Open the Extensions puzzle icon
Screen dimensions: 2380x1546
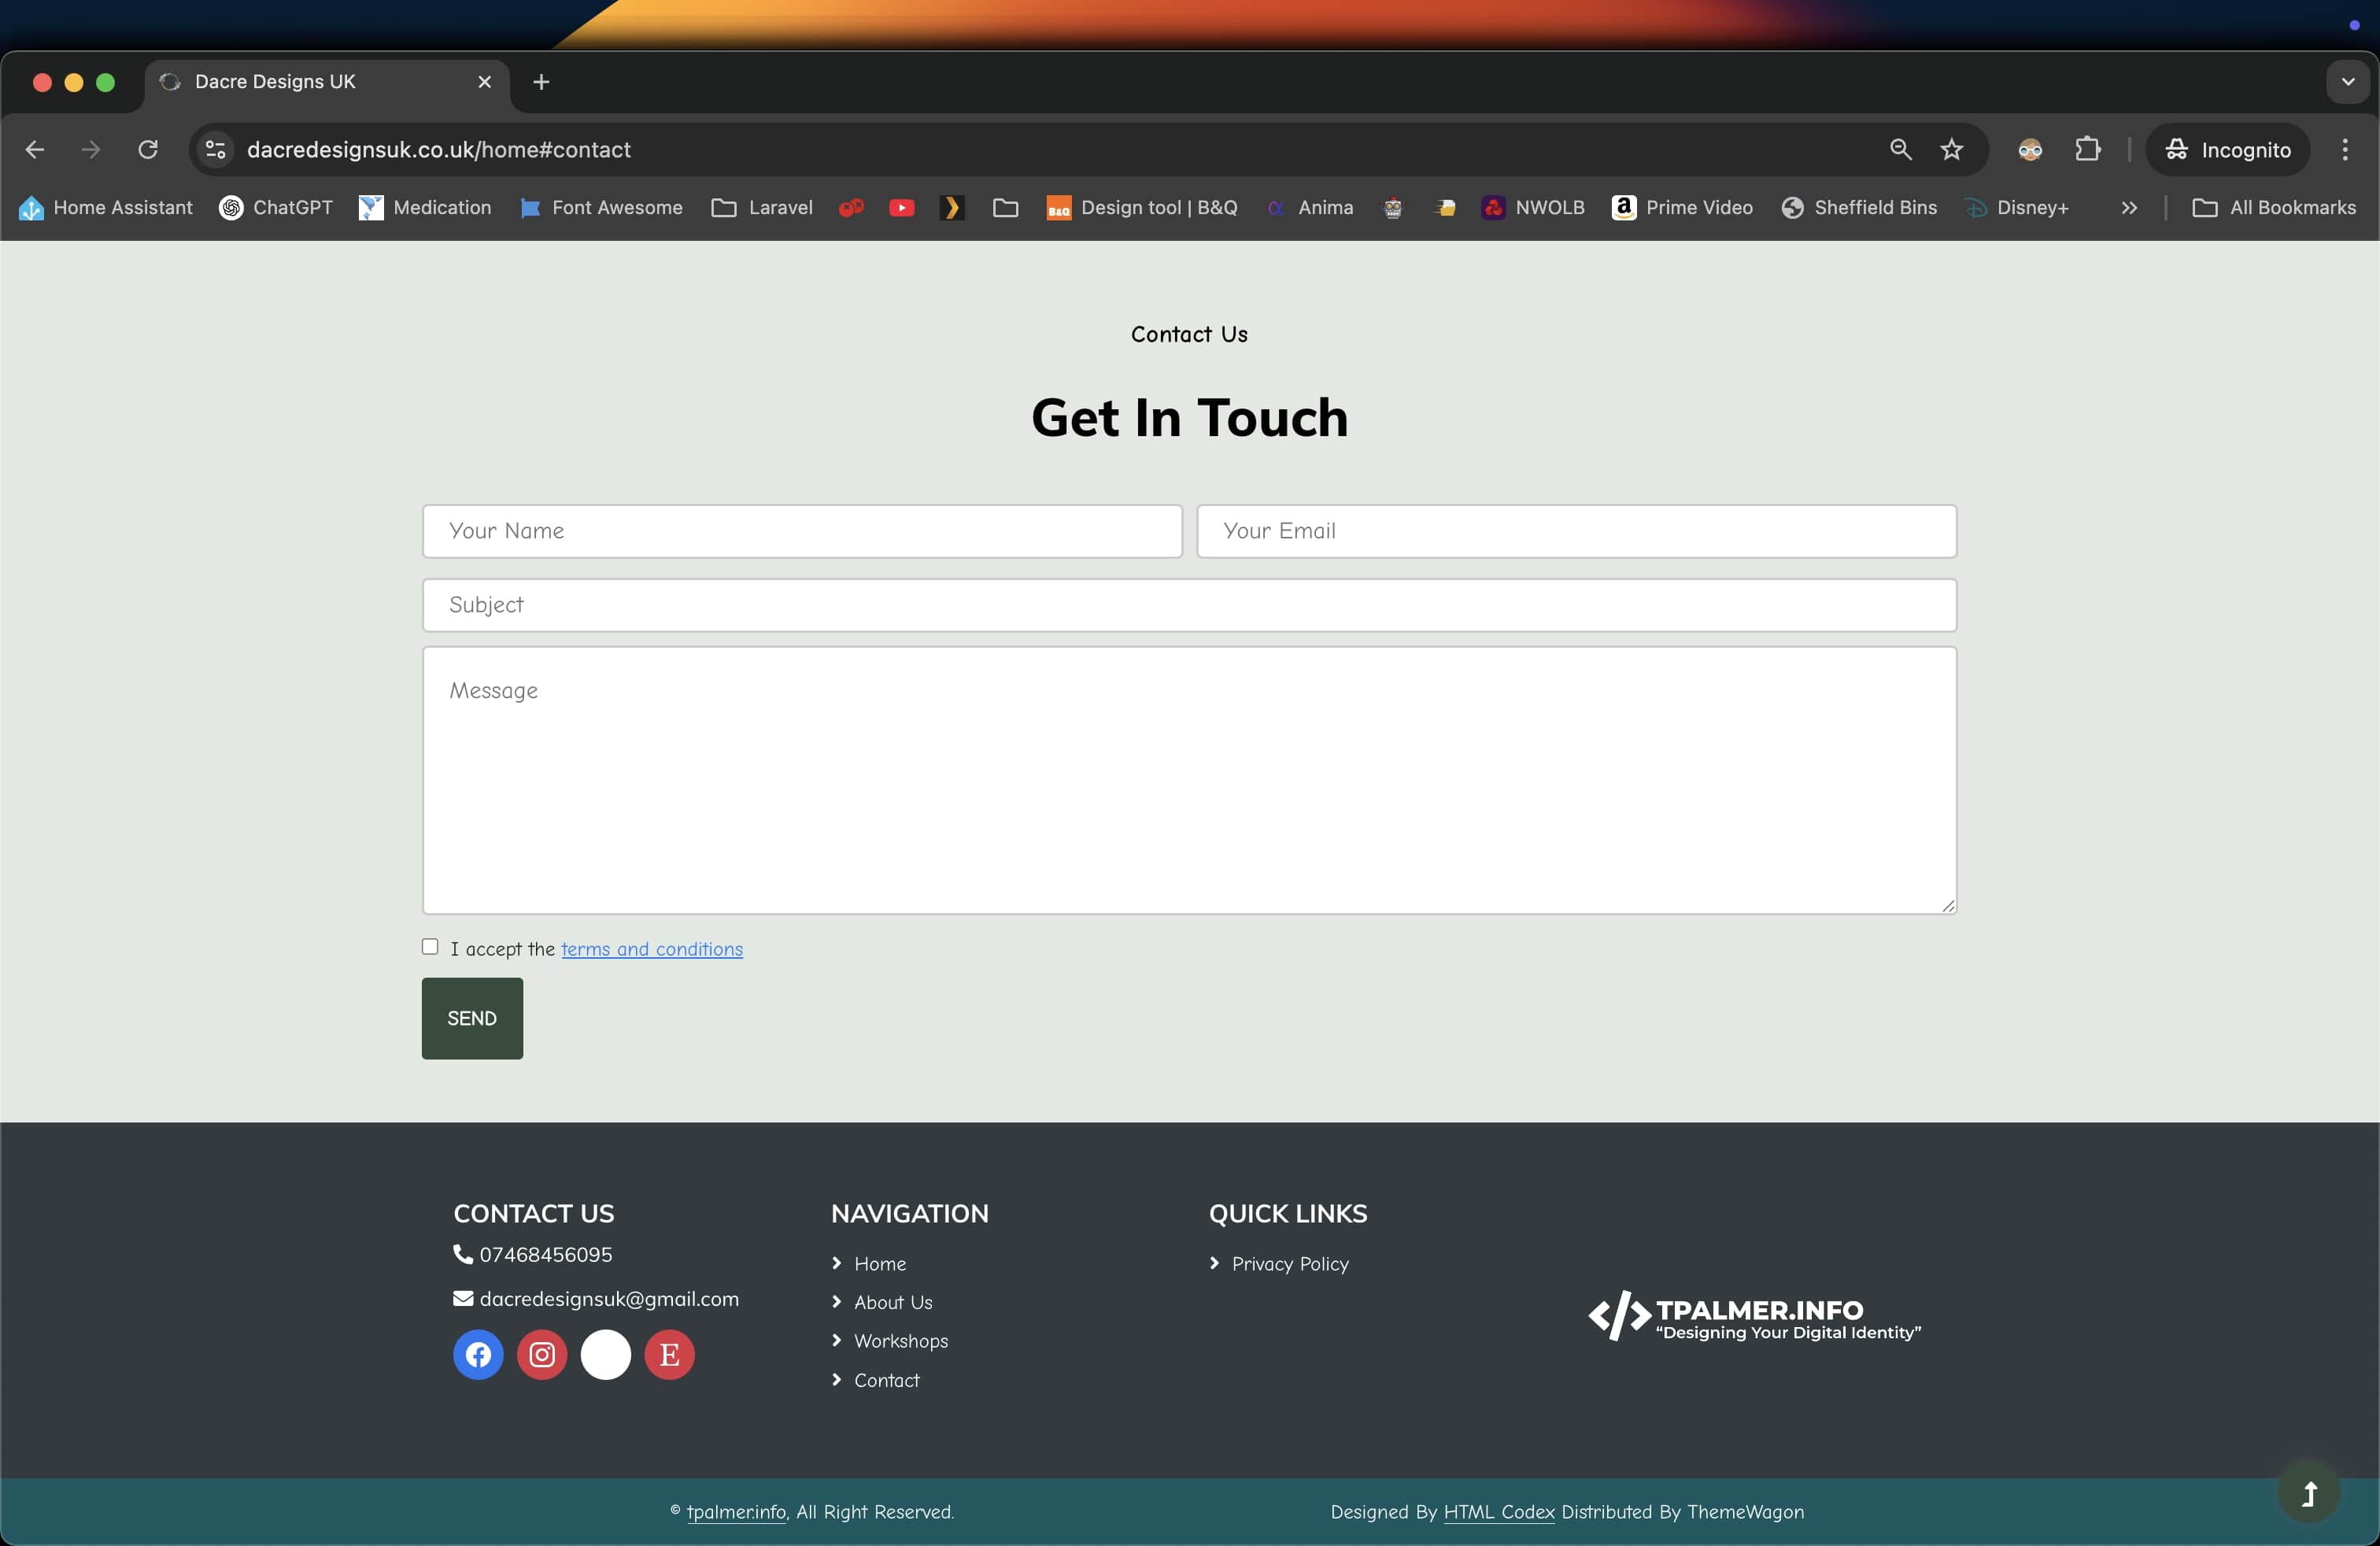point(2087,150)
